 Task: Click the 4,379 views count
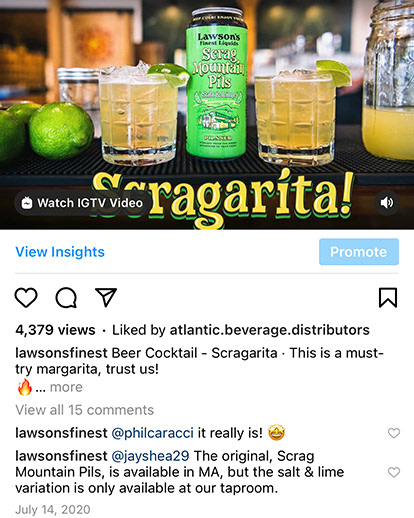coord(55,330)
